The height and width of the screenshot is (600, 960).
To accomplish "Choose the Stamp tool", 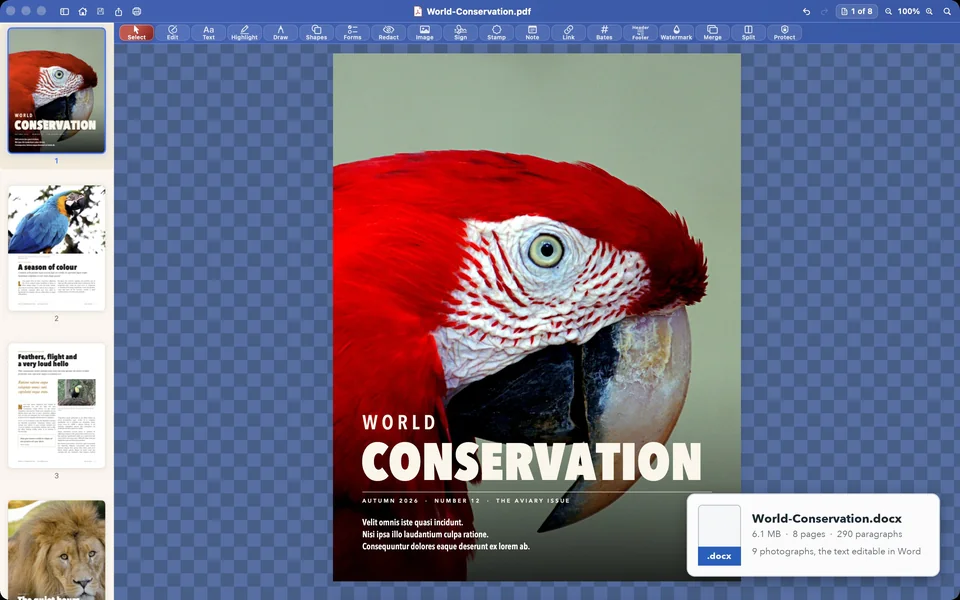I will (497, 32).
